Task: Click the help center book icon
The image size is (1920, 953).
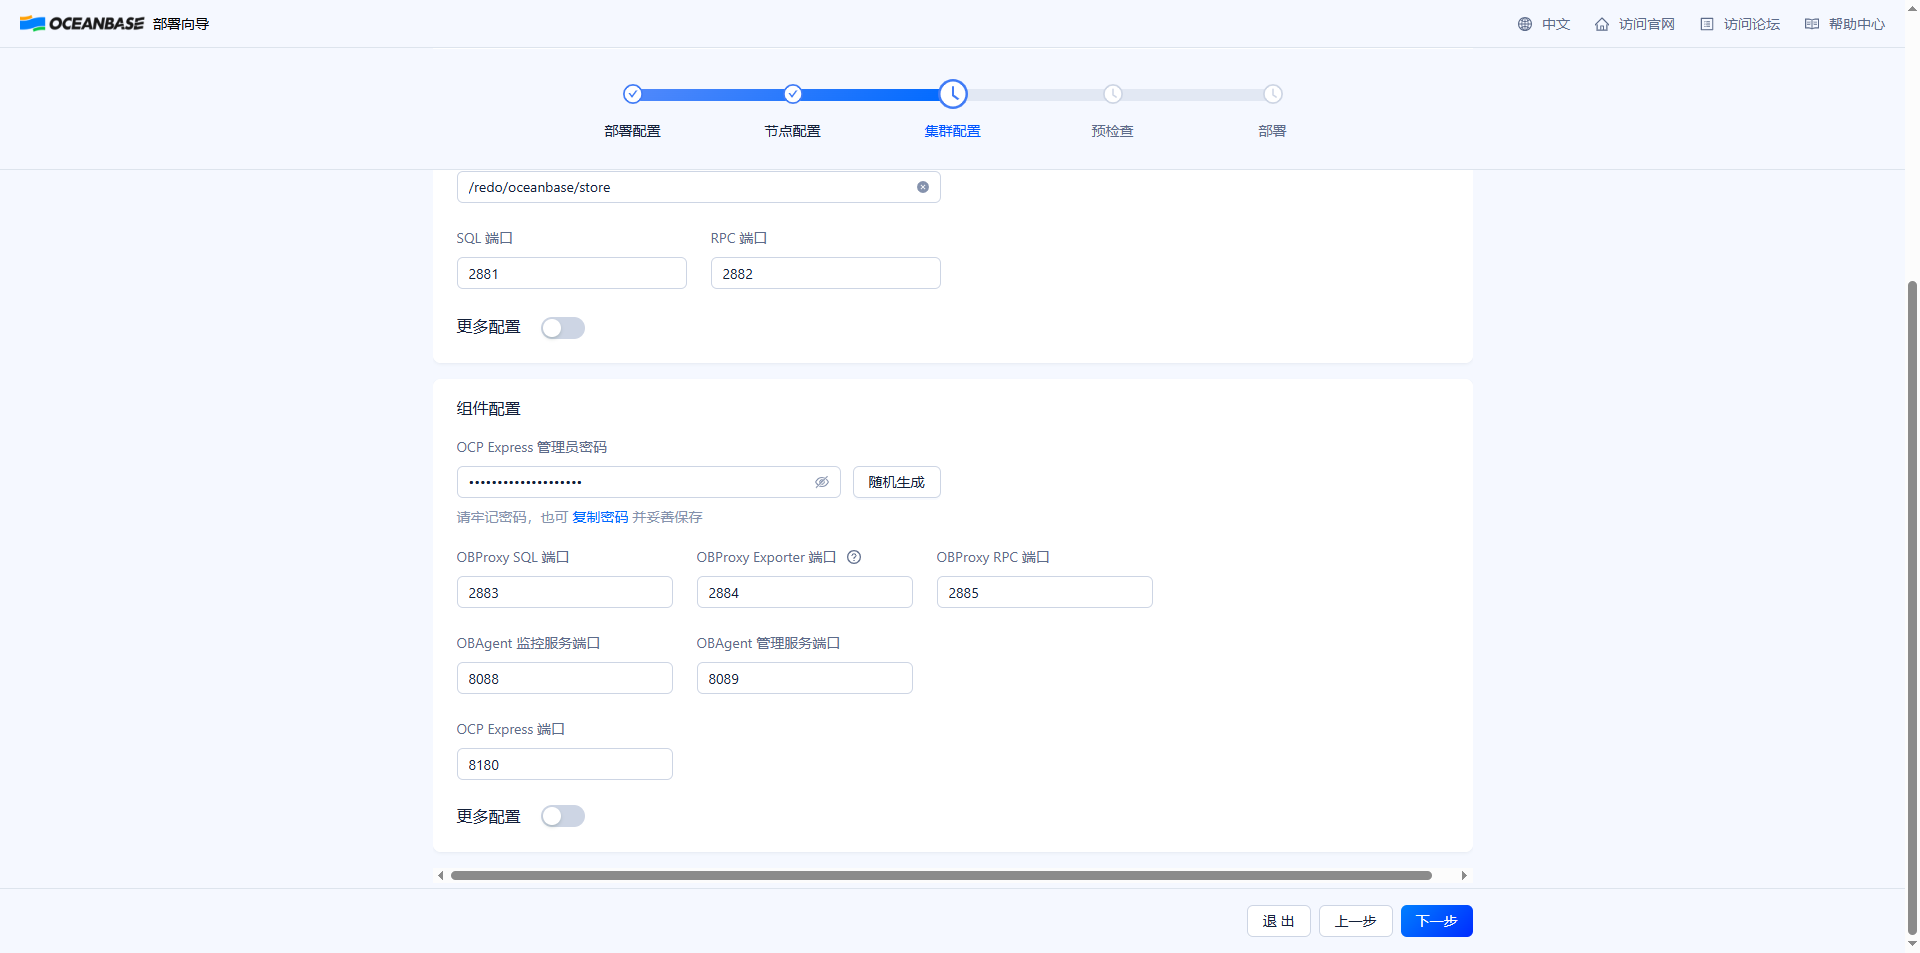Action: pos(1812,24)
